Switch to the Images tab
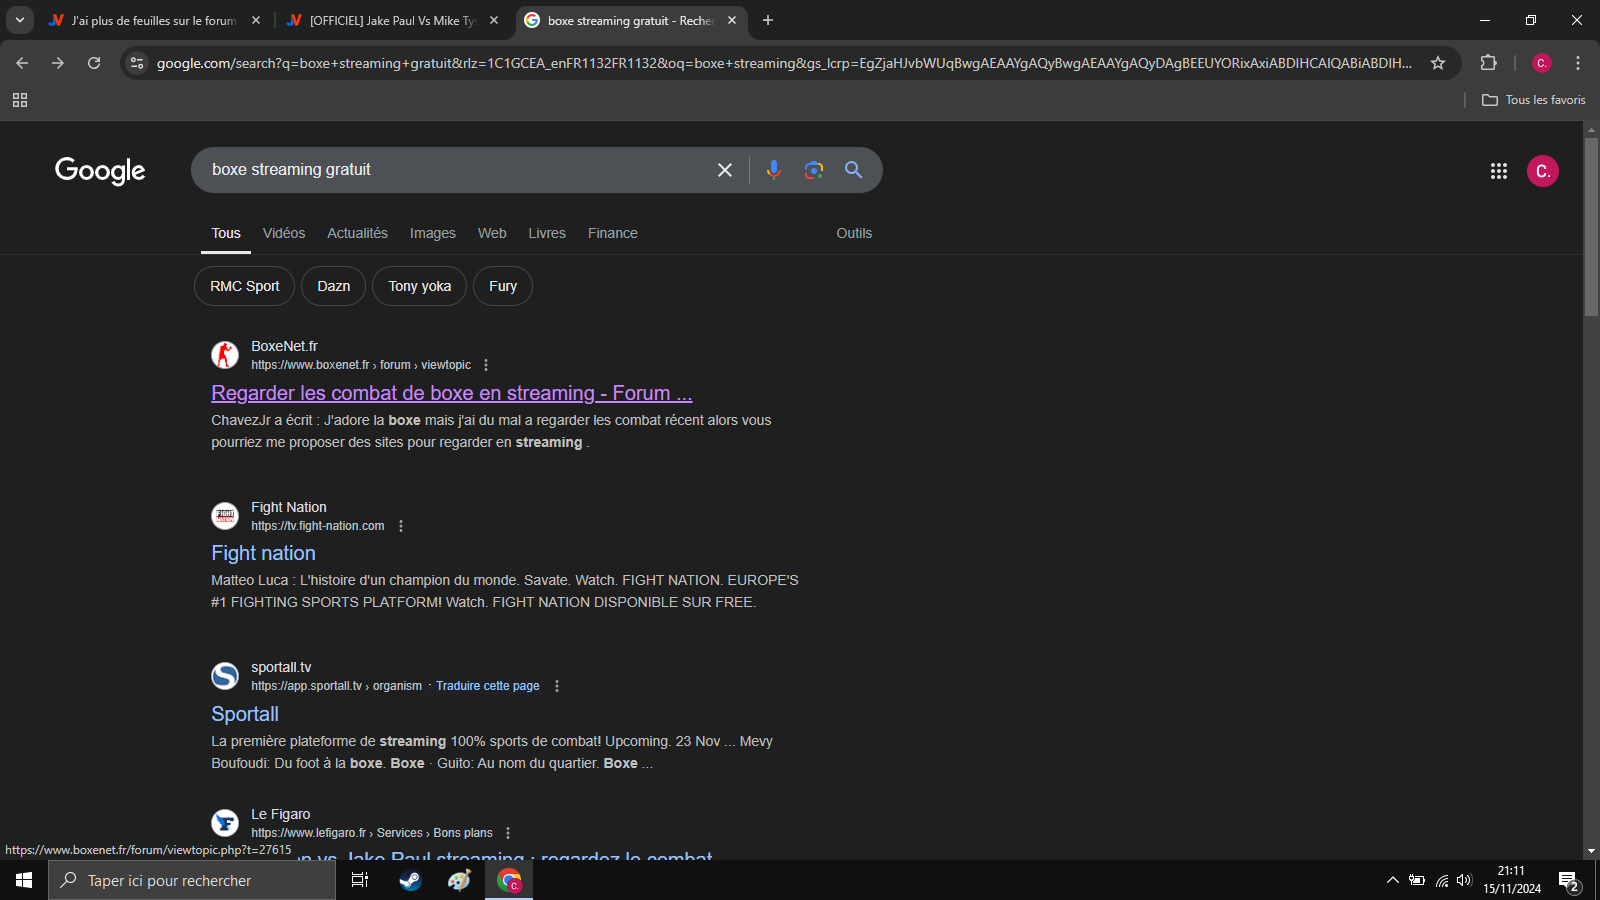The height and width of the screenshot is (900, 1600). coord(433,233)
